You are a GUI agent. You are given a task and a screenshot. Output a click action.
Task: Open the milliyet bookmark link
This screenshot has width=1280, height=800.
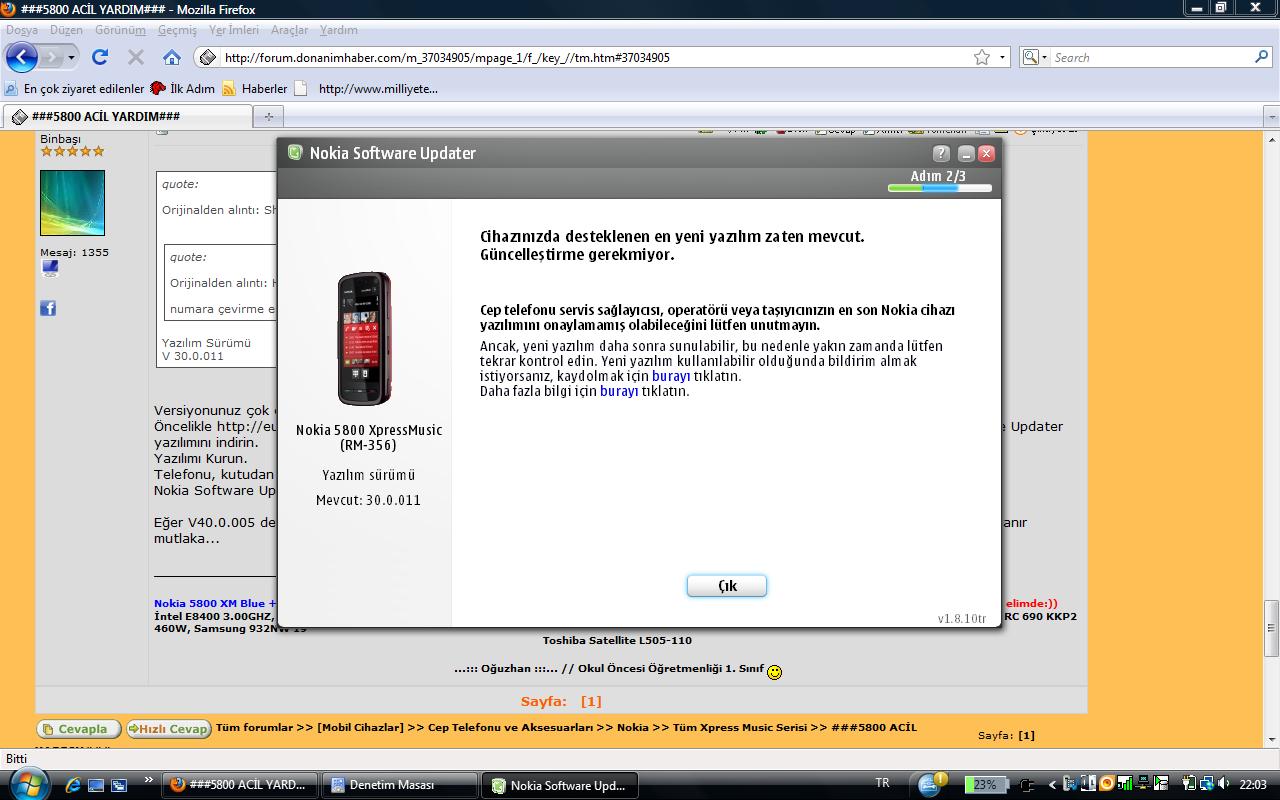(x=367, y=88)
